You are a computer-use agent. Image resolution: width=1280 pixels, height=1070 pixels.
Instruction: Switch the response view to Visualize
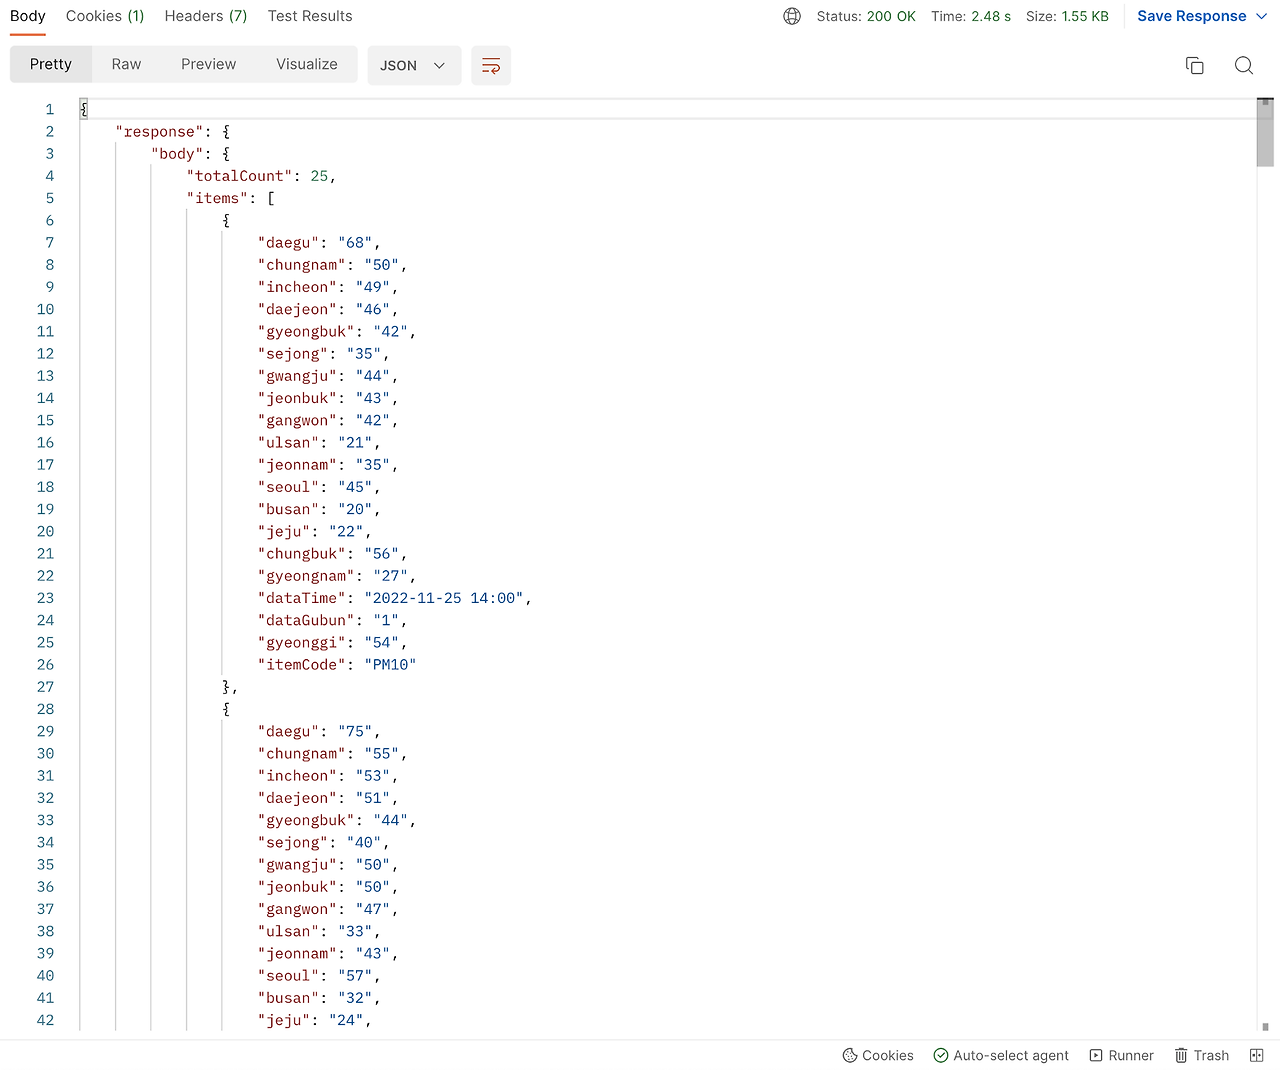[x=306, y=64]
